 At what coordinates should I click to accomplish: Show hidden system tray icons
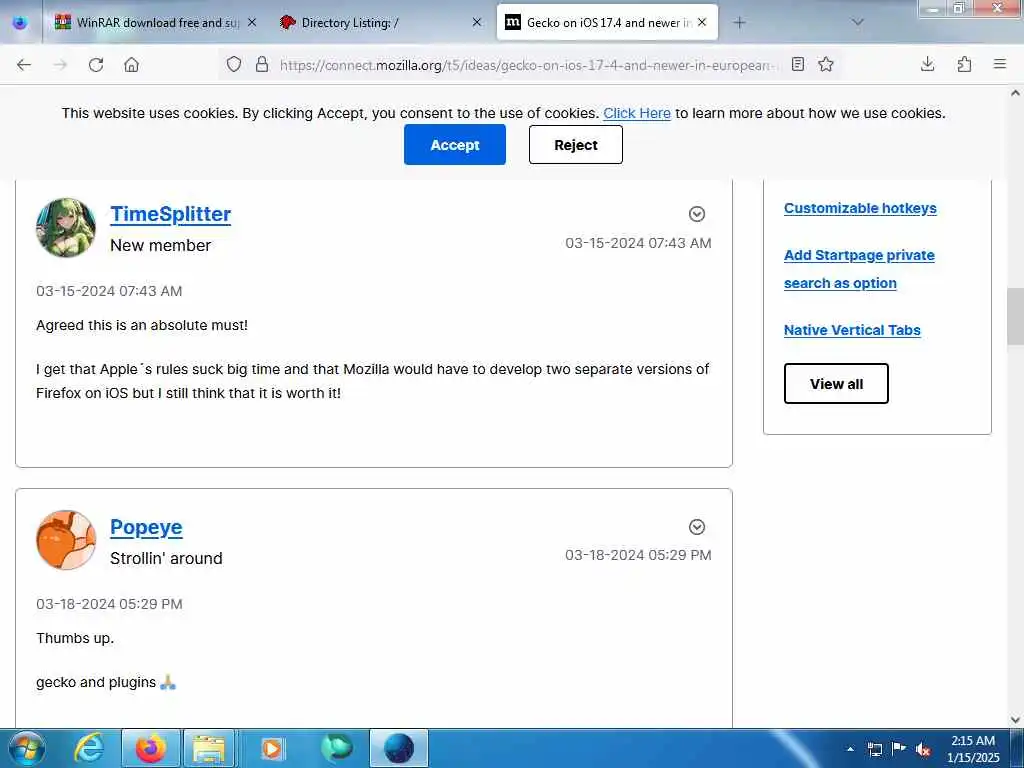point(850,749)
